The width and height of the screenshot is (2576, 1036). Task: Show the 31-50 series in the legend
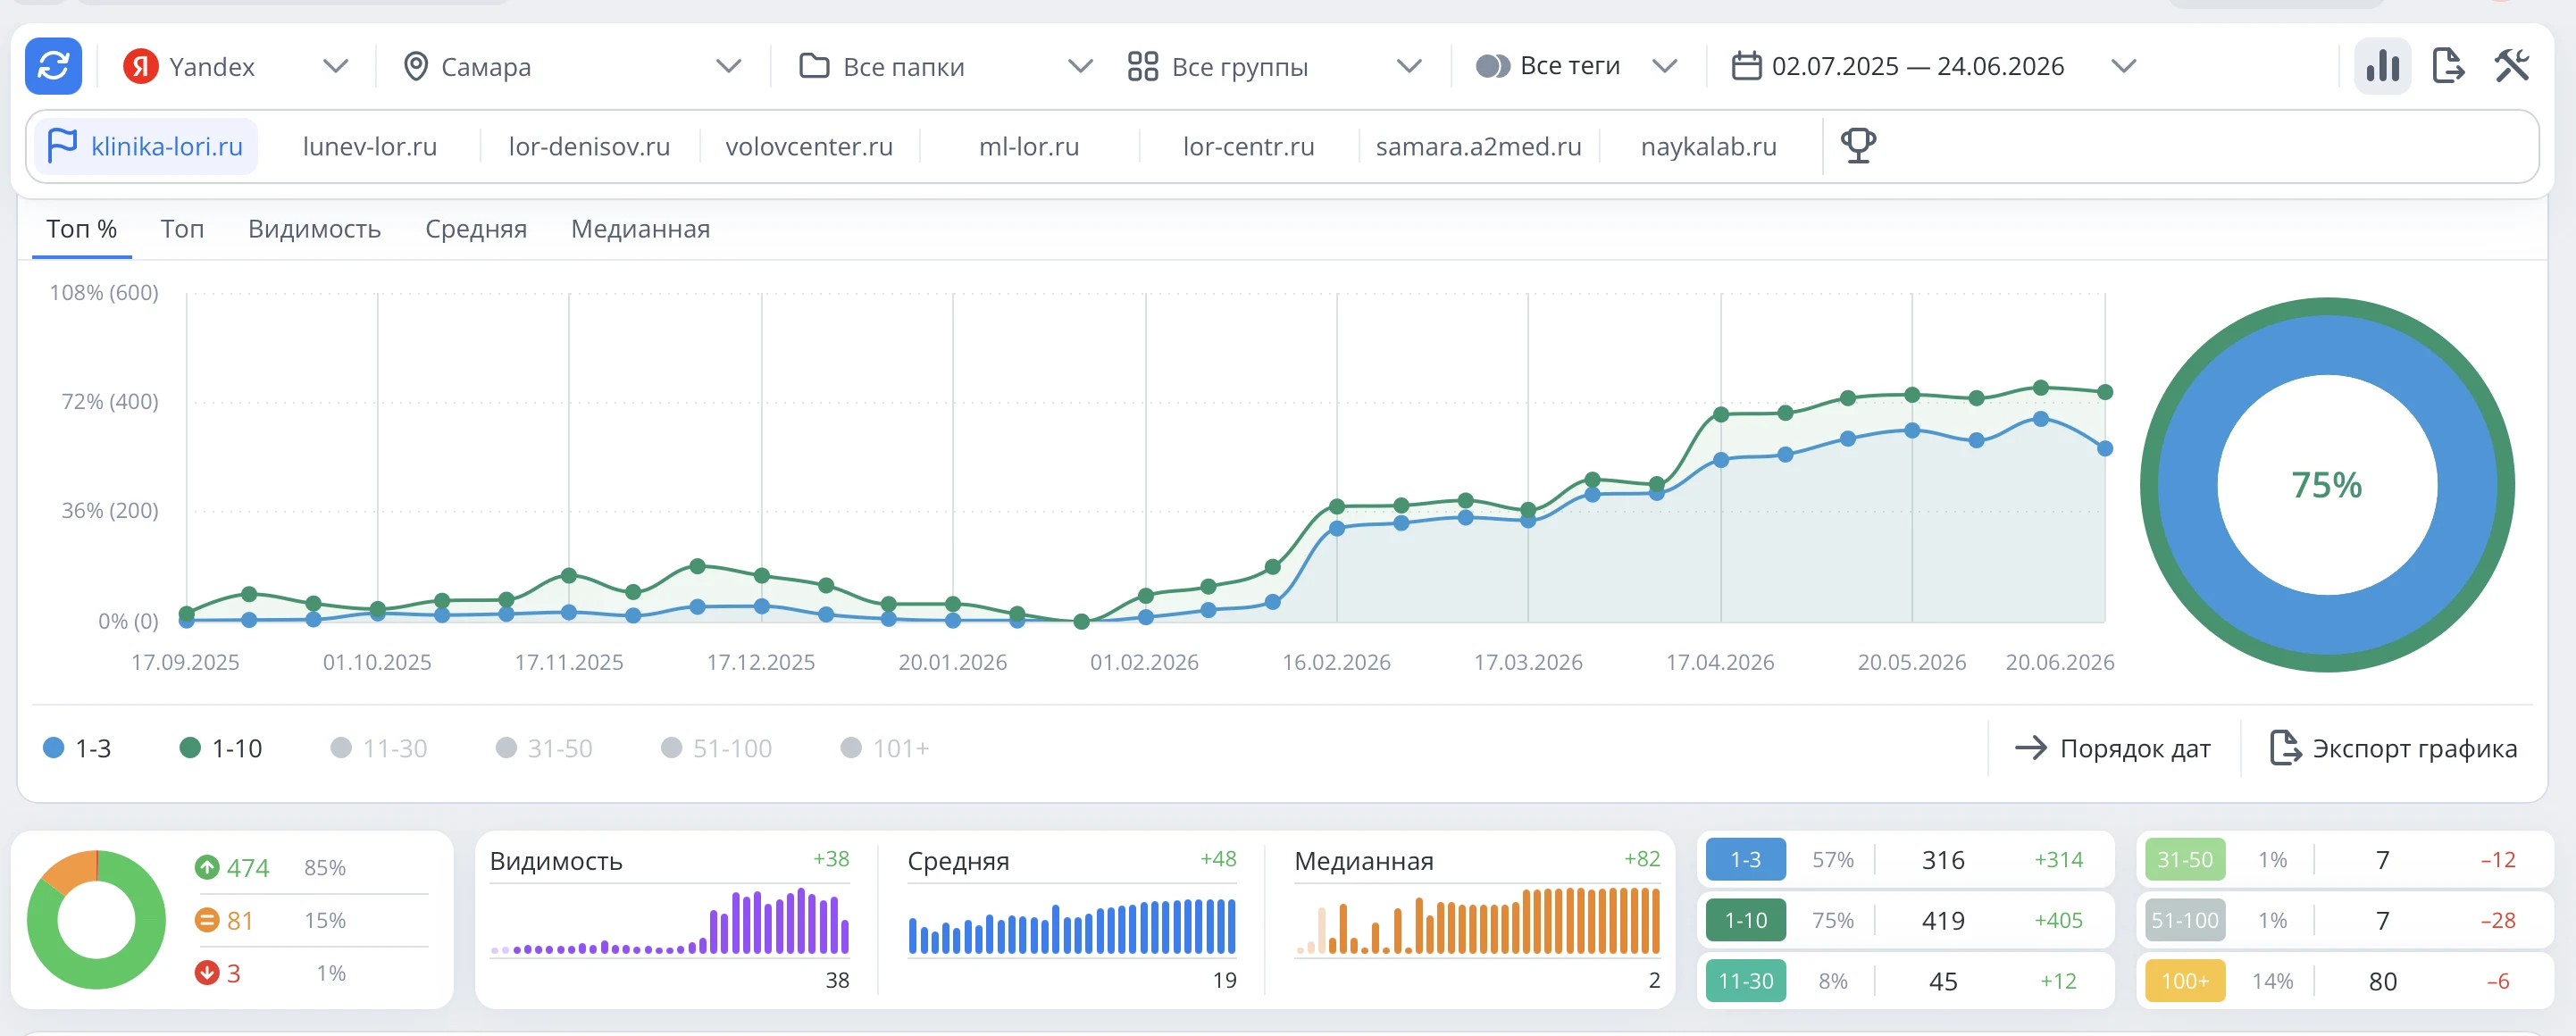point(544,748)
